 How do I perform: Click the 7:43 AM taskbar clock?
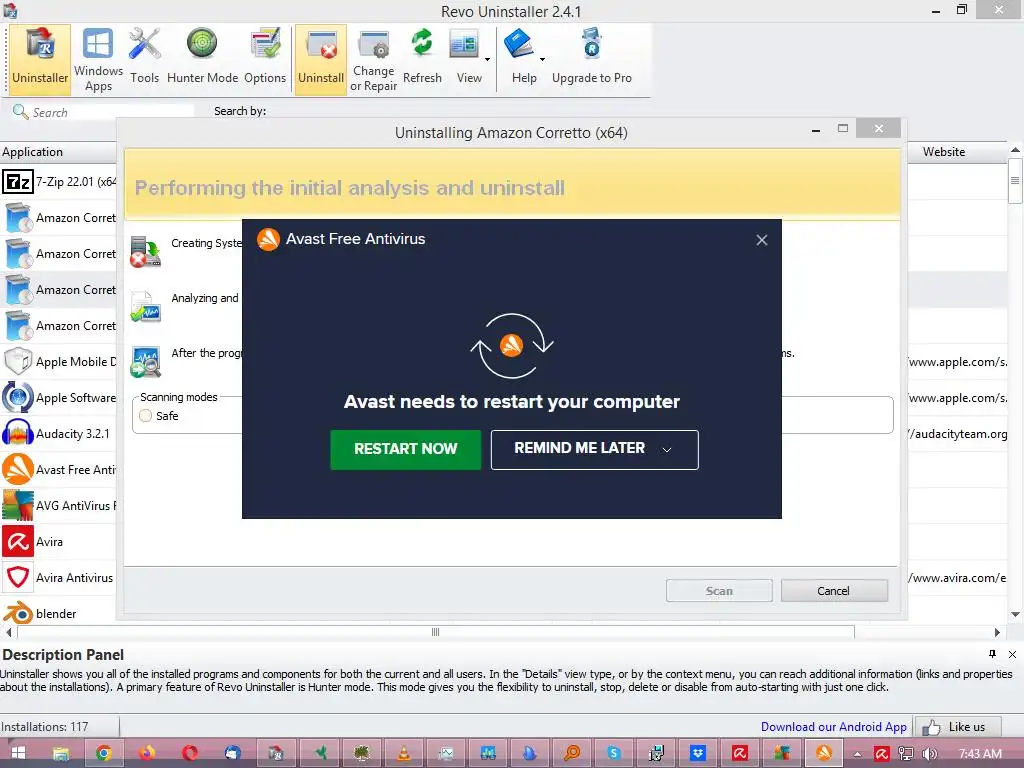(x=980, y=754)
